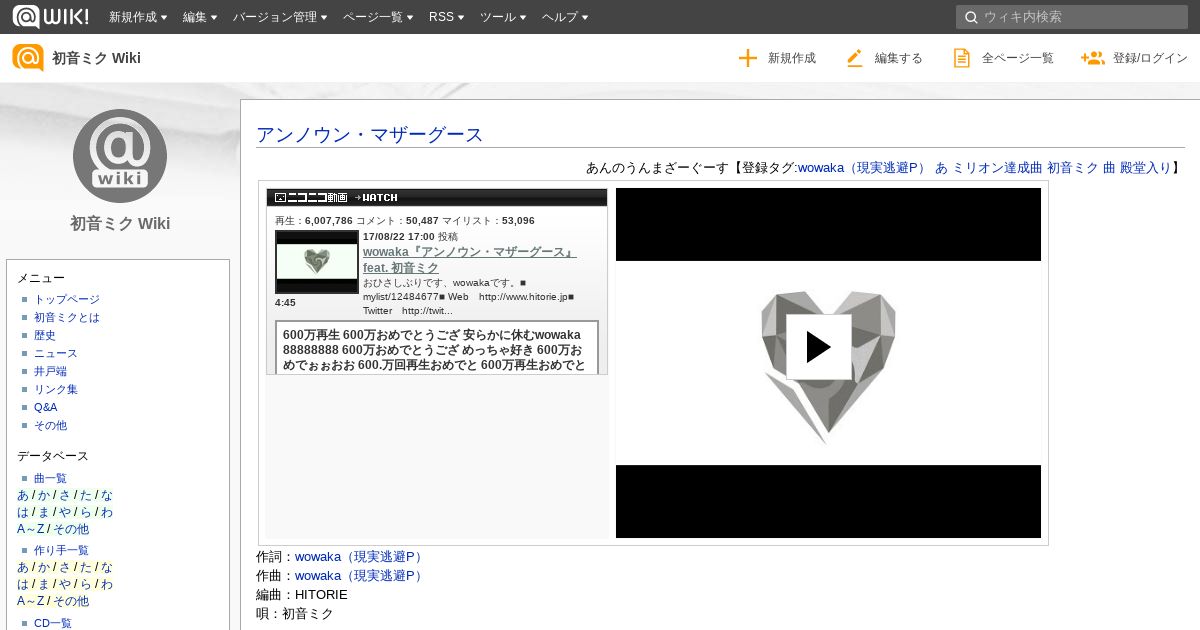Click the large gray @wiki sidebar logo

pos(120,156)
